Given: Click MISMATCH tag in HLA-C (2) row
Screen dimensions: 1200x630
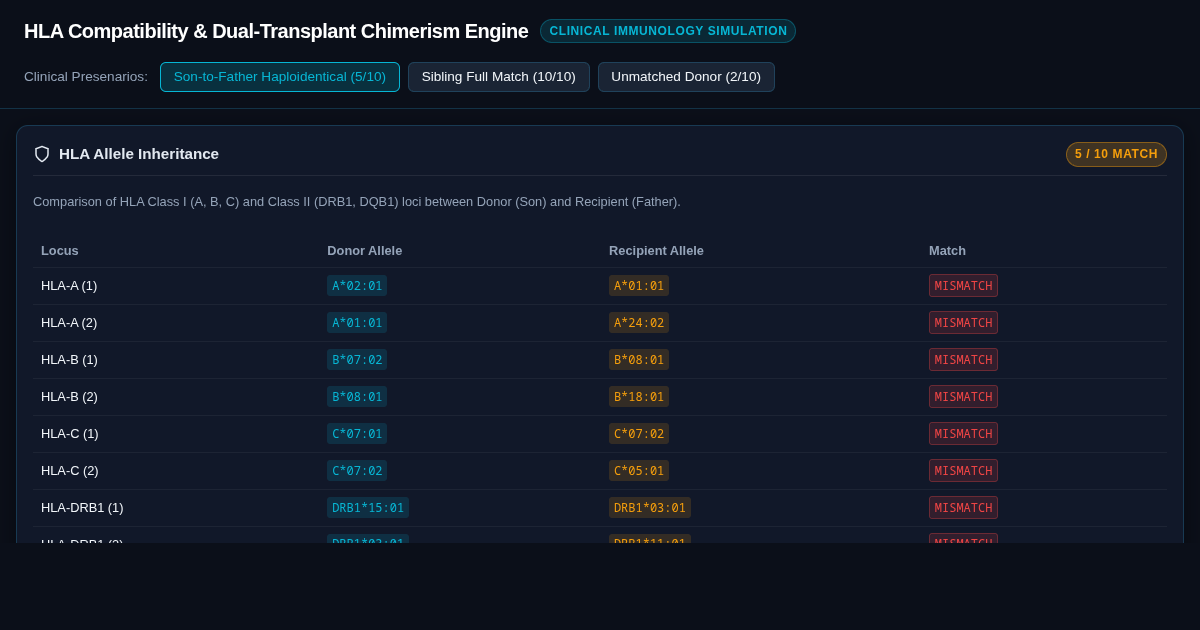Looking at the screenshot, I should click(x=963, y=471).
